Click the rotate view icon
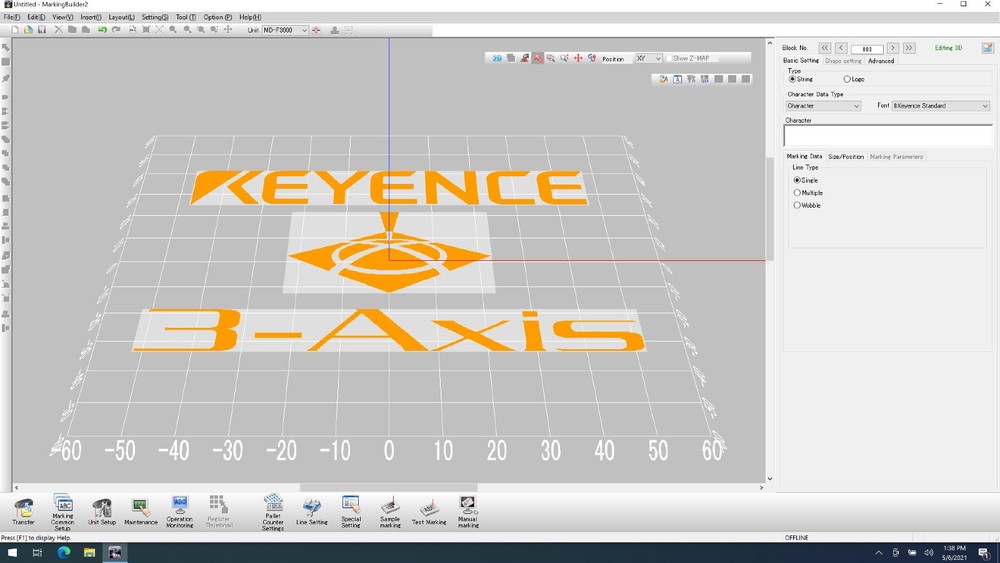 (x=592, y=58)
